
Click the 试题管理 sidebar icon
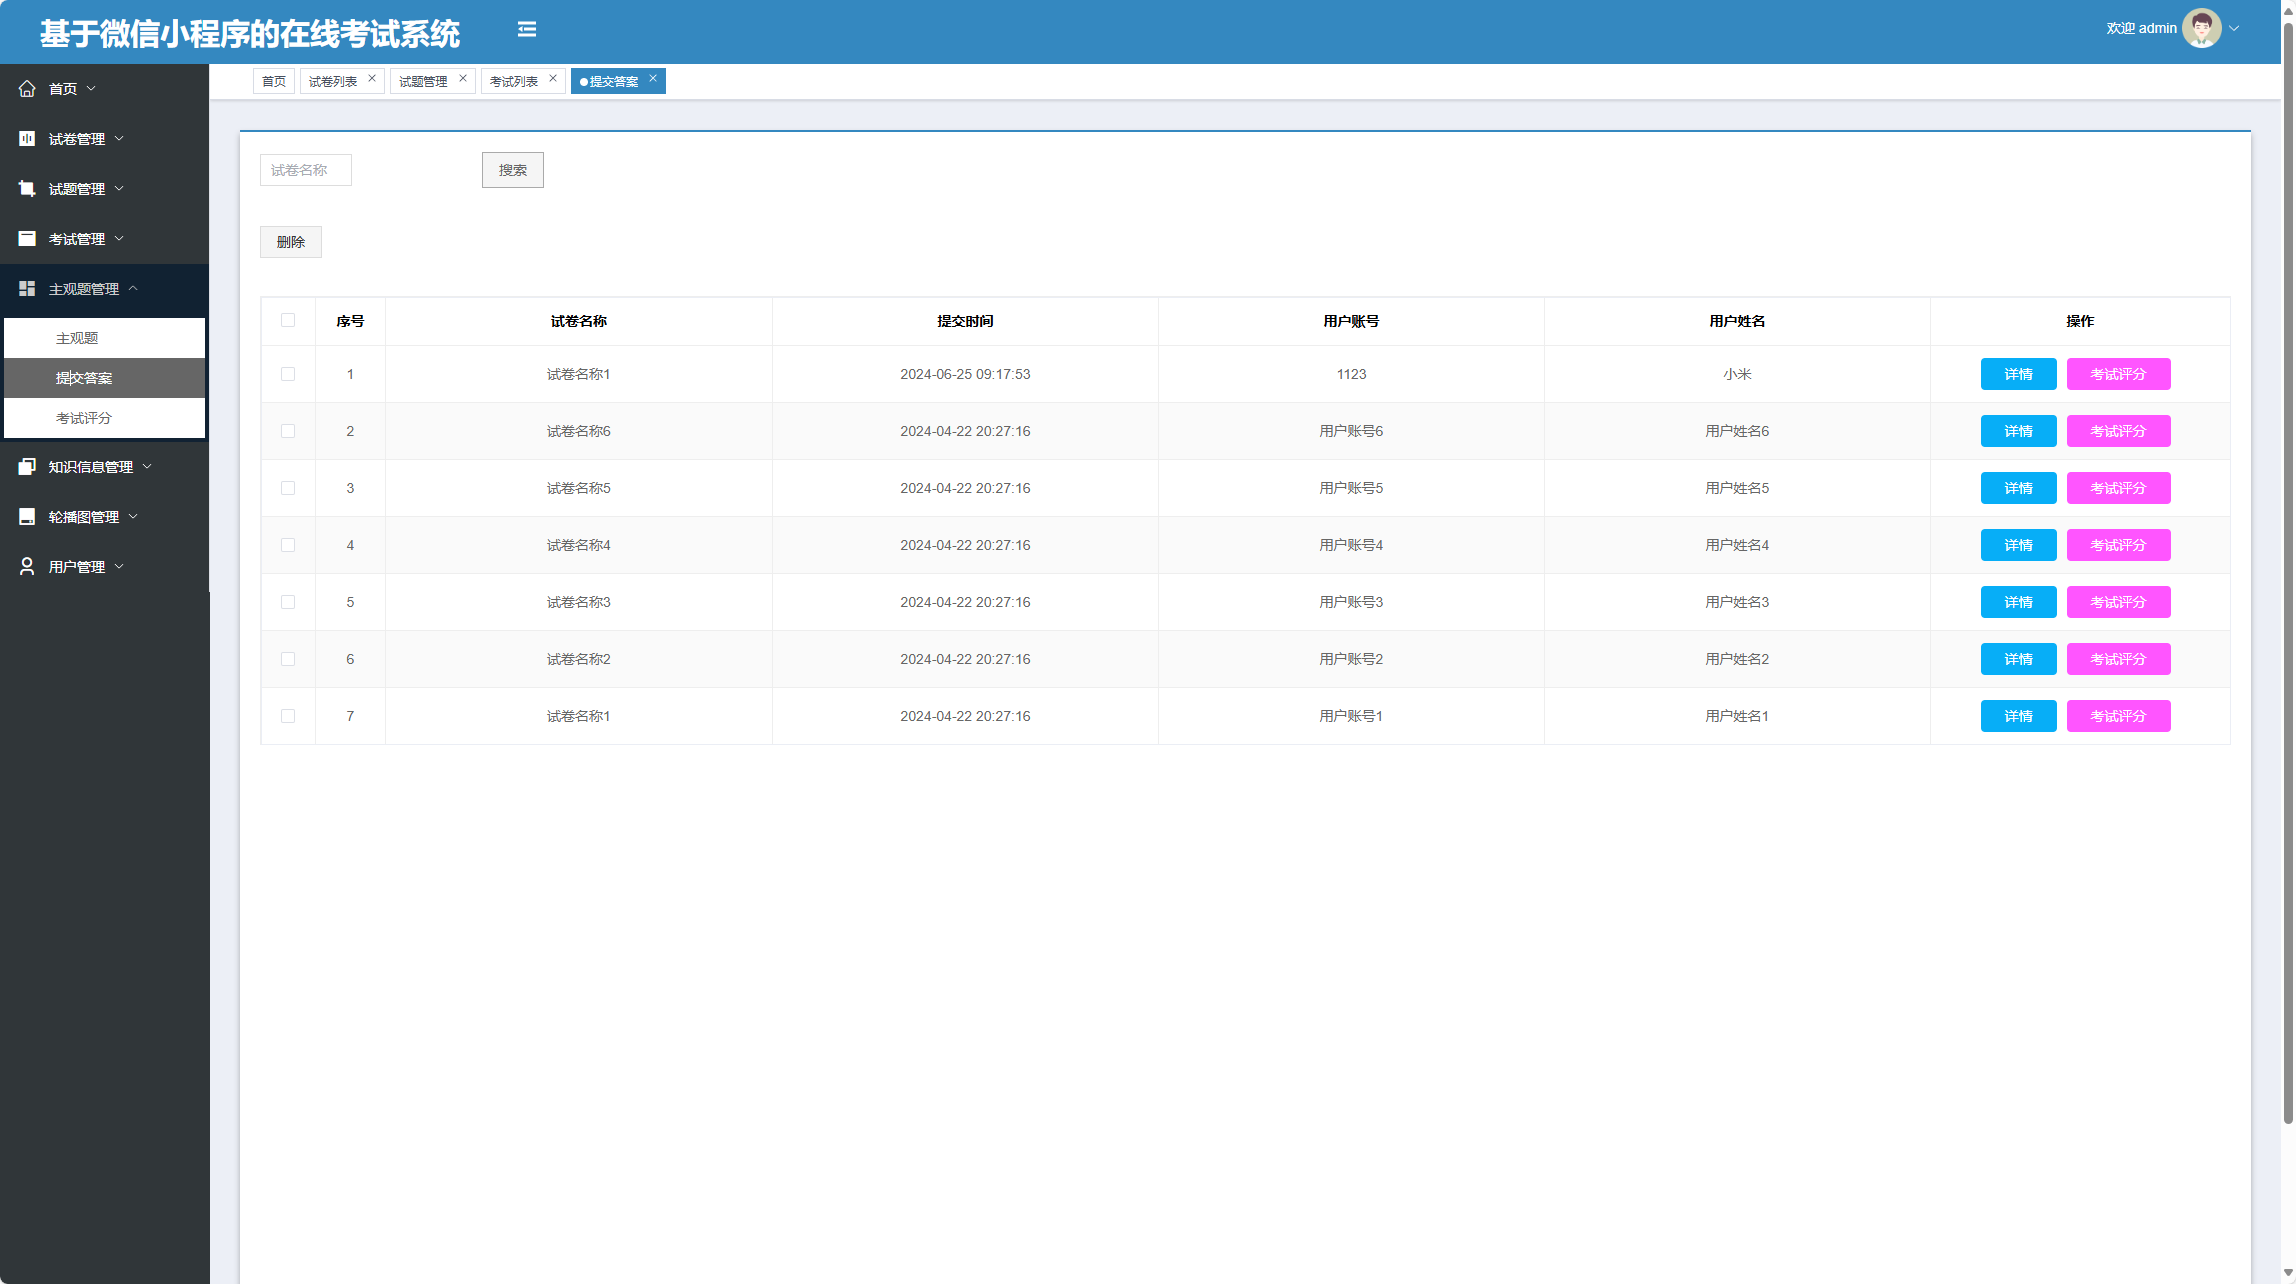27,189
